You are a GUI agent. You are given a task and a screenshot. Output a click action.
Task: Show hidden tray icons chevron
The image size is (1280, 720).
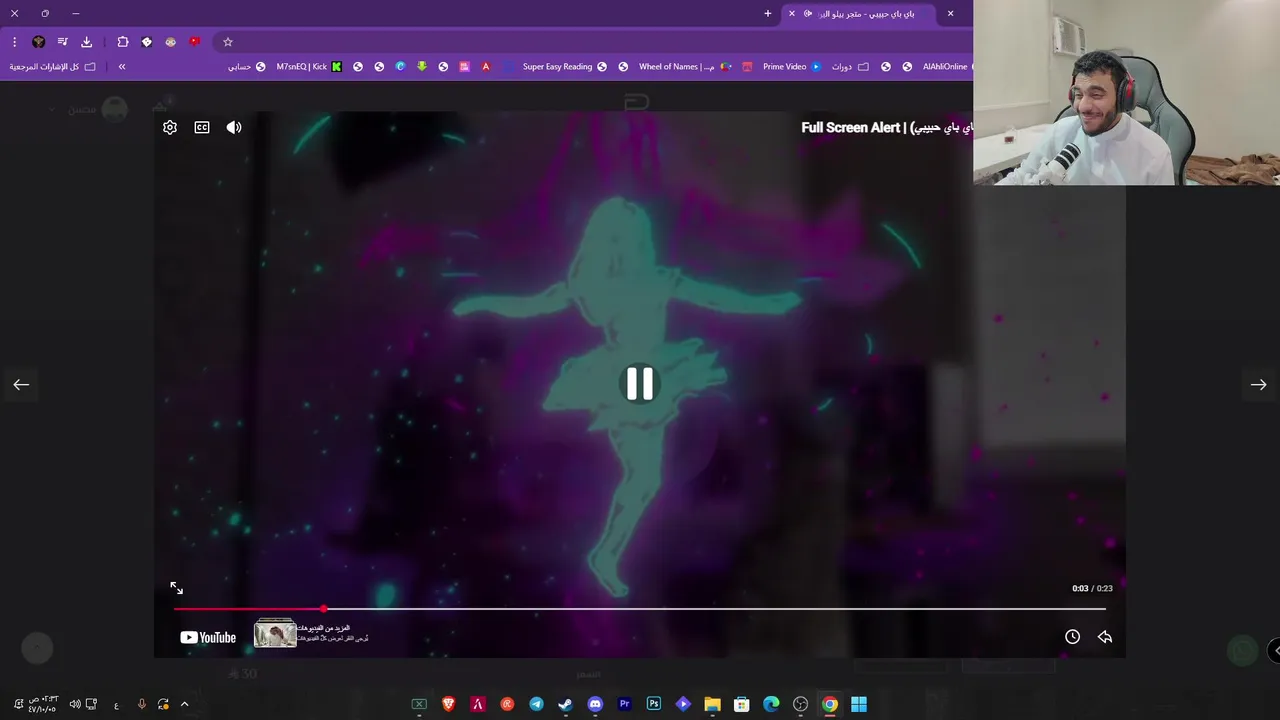[184, 704]
